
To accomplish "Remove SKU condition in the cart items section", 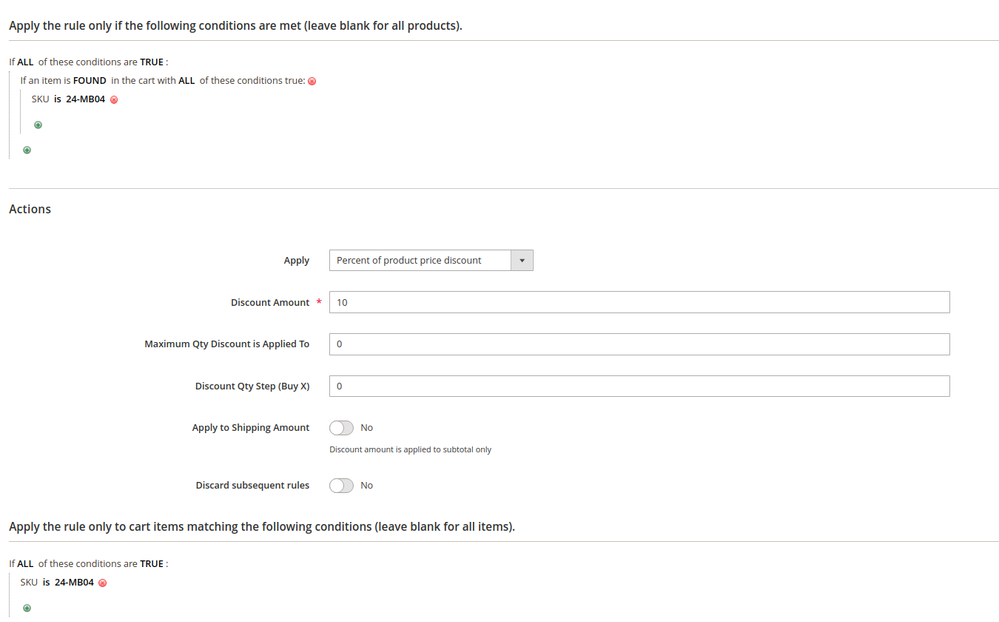I will (103, 583).
